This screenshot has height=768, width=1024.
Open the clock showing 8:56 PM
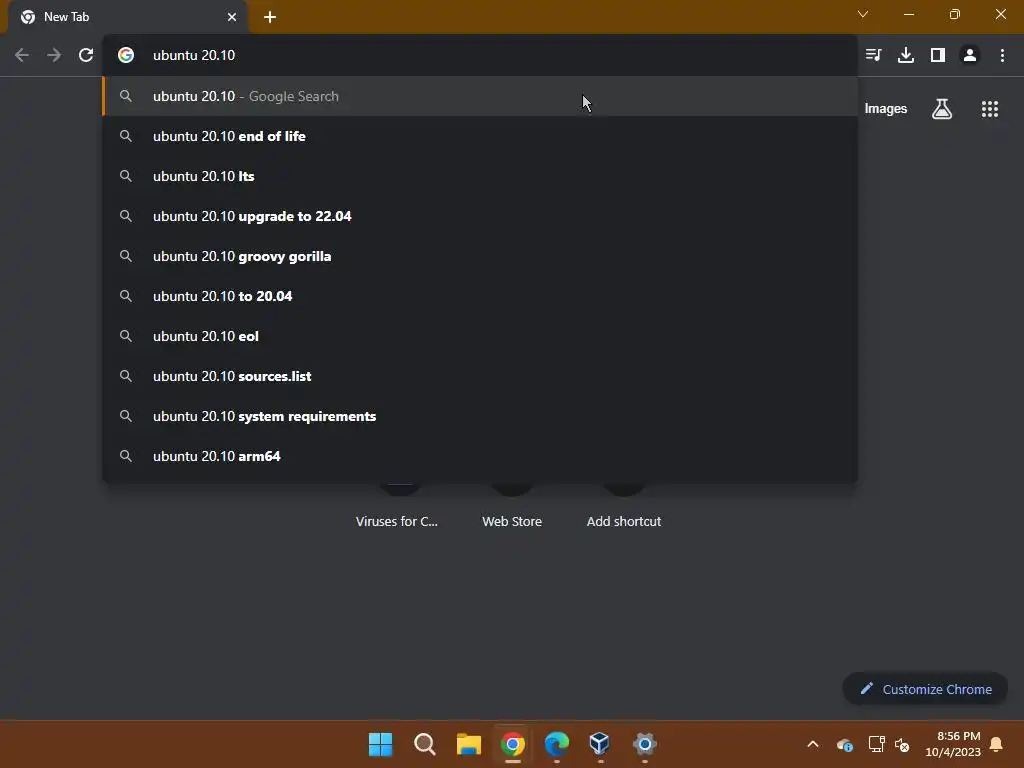point(953,744)
